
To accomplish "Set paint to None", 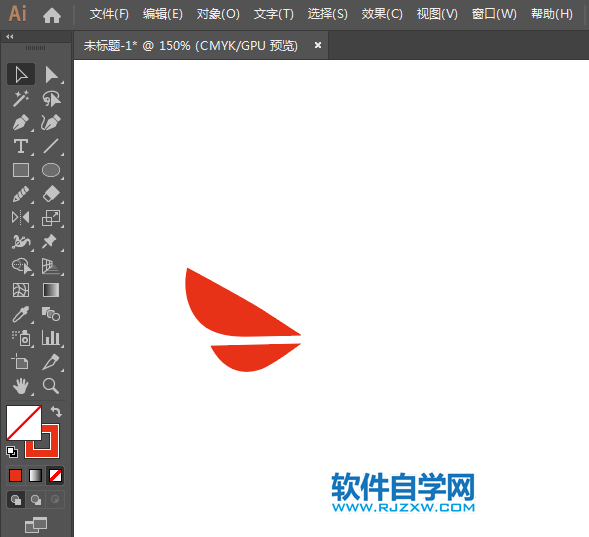I will click(55, 475).
